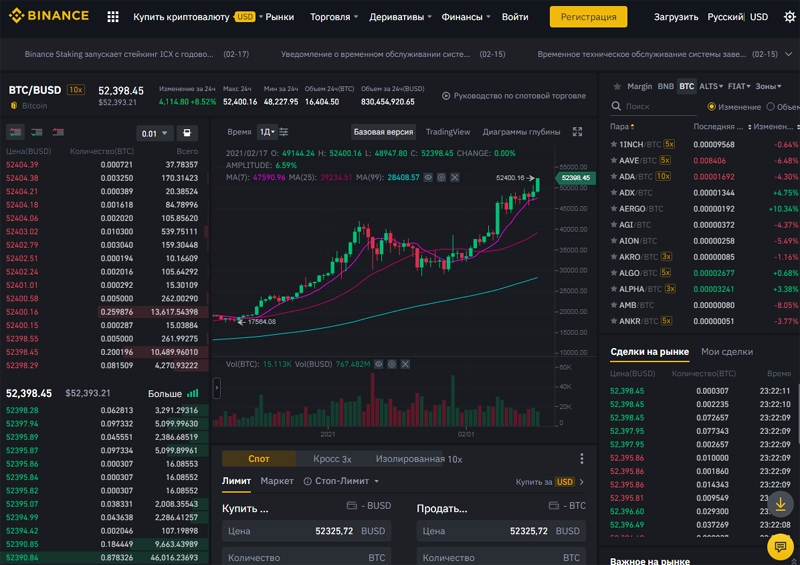Select the Кросс 3x margin tab
This screenshot has height=565, width=800.
(x=332, y=459)
